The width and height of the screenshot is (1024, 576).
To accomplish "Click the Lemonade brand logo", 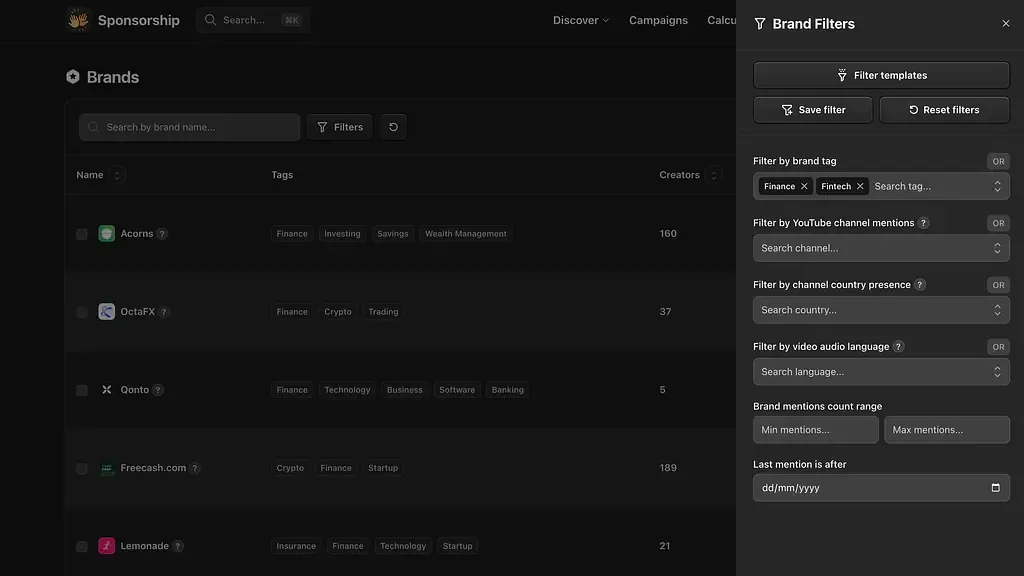I will pyautogui.click(x=106, y=545).
